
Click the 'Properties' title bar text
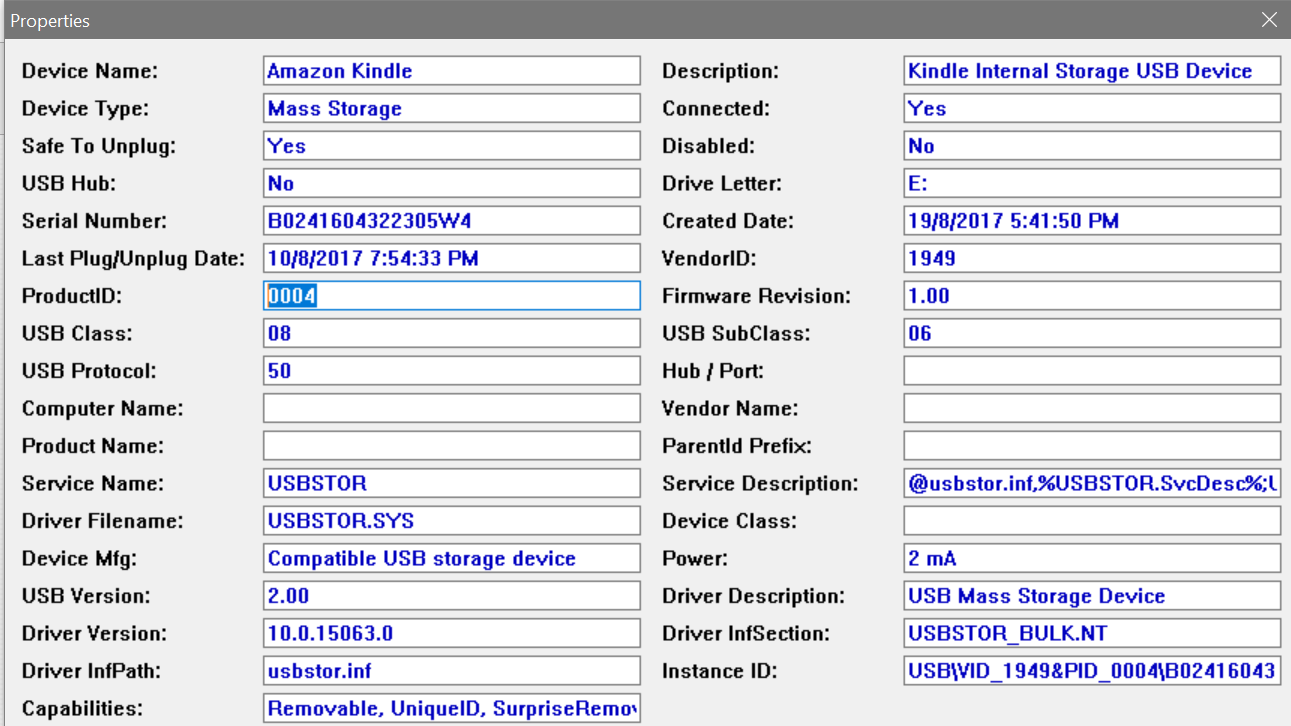pyautogui.click(x=50, y=20)
